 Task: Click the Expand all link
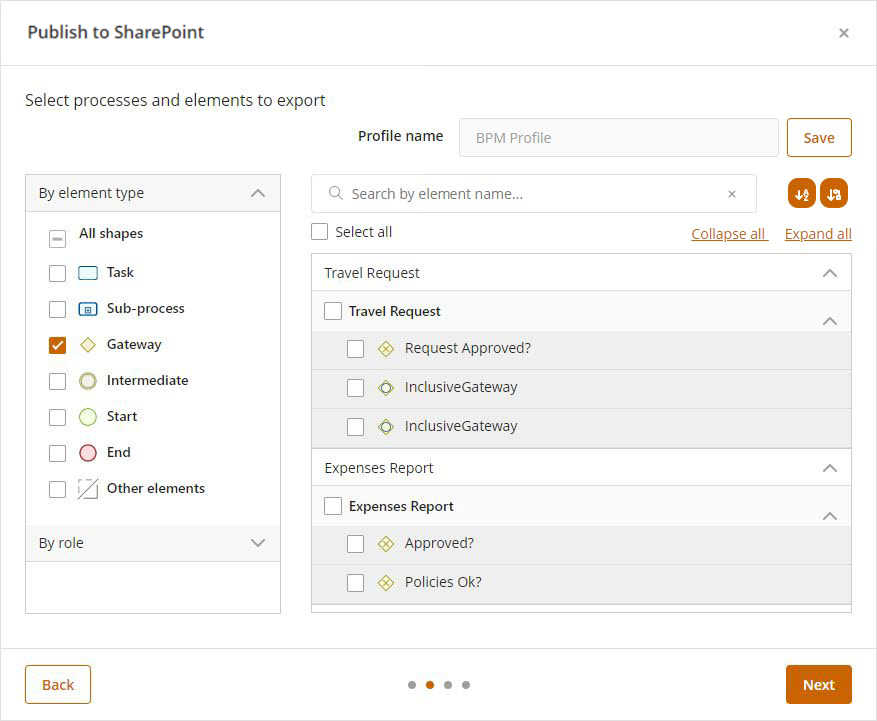coord(817,234)
